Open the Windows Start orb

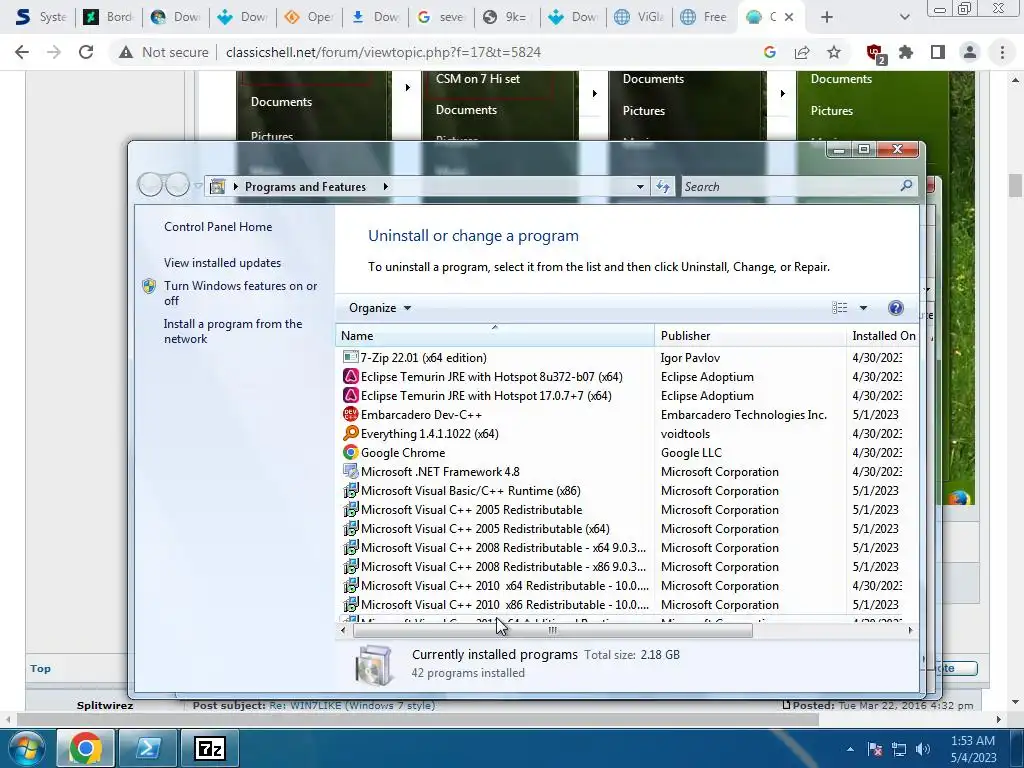pyautogui.click(x=27, y=748)
